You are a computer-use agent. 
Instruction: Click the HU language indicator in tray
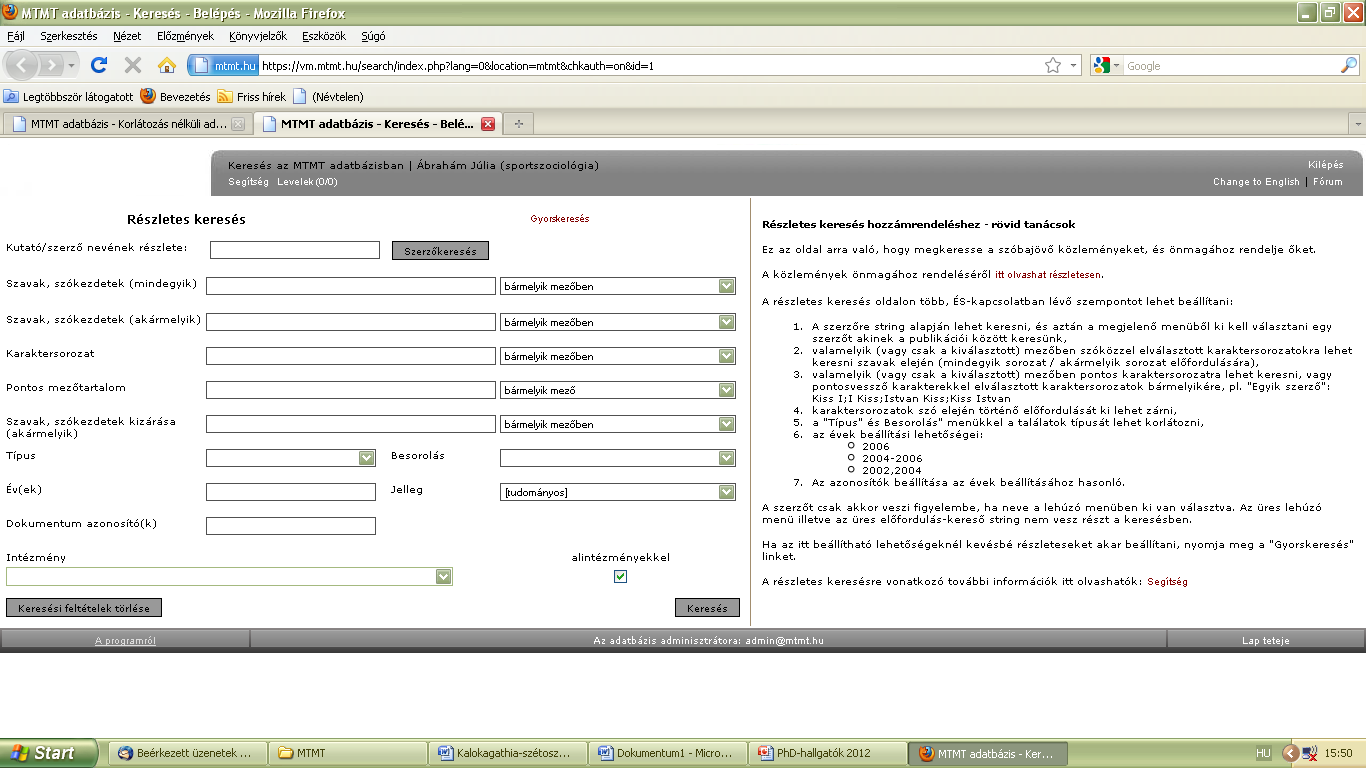1263,753
